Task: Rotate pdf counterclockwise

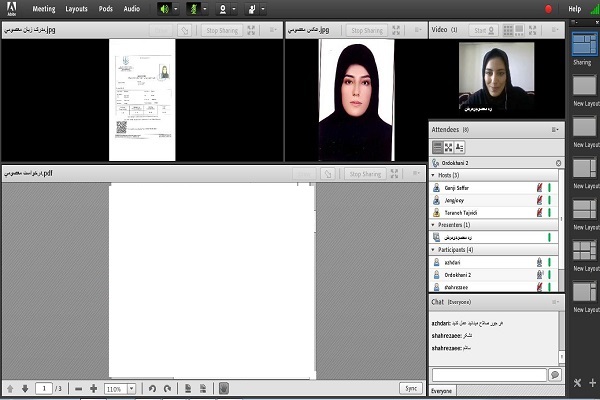Action: (x=152, y=389)
